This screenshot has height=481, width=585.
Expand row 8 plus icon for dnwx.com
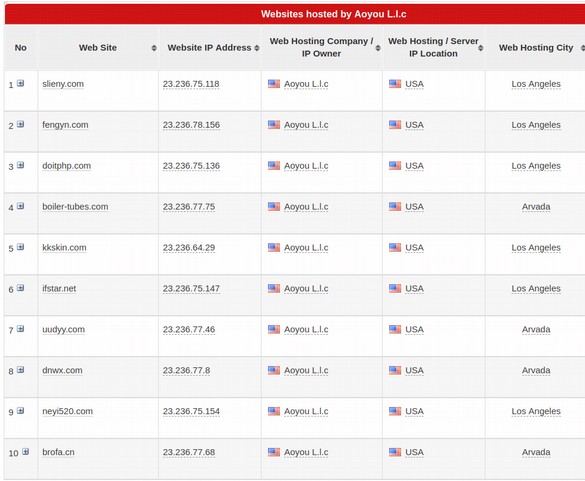click(21, 369)
